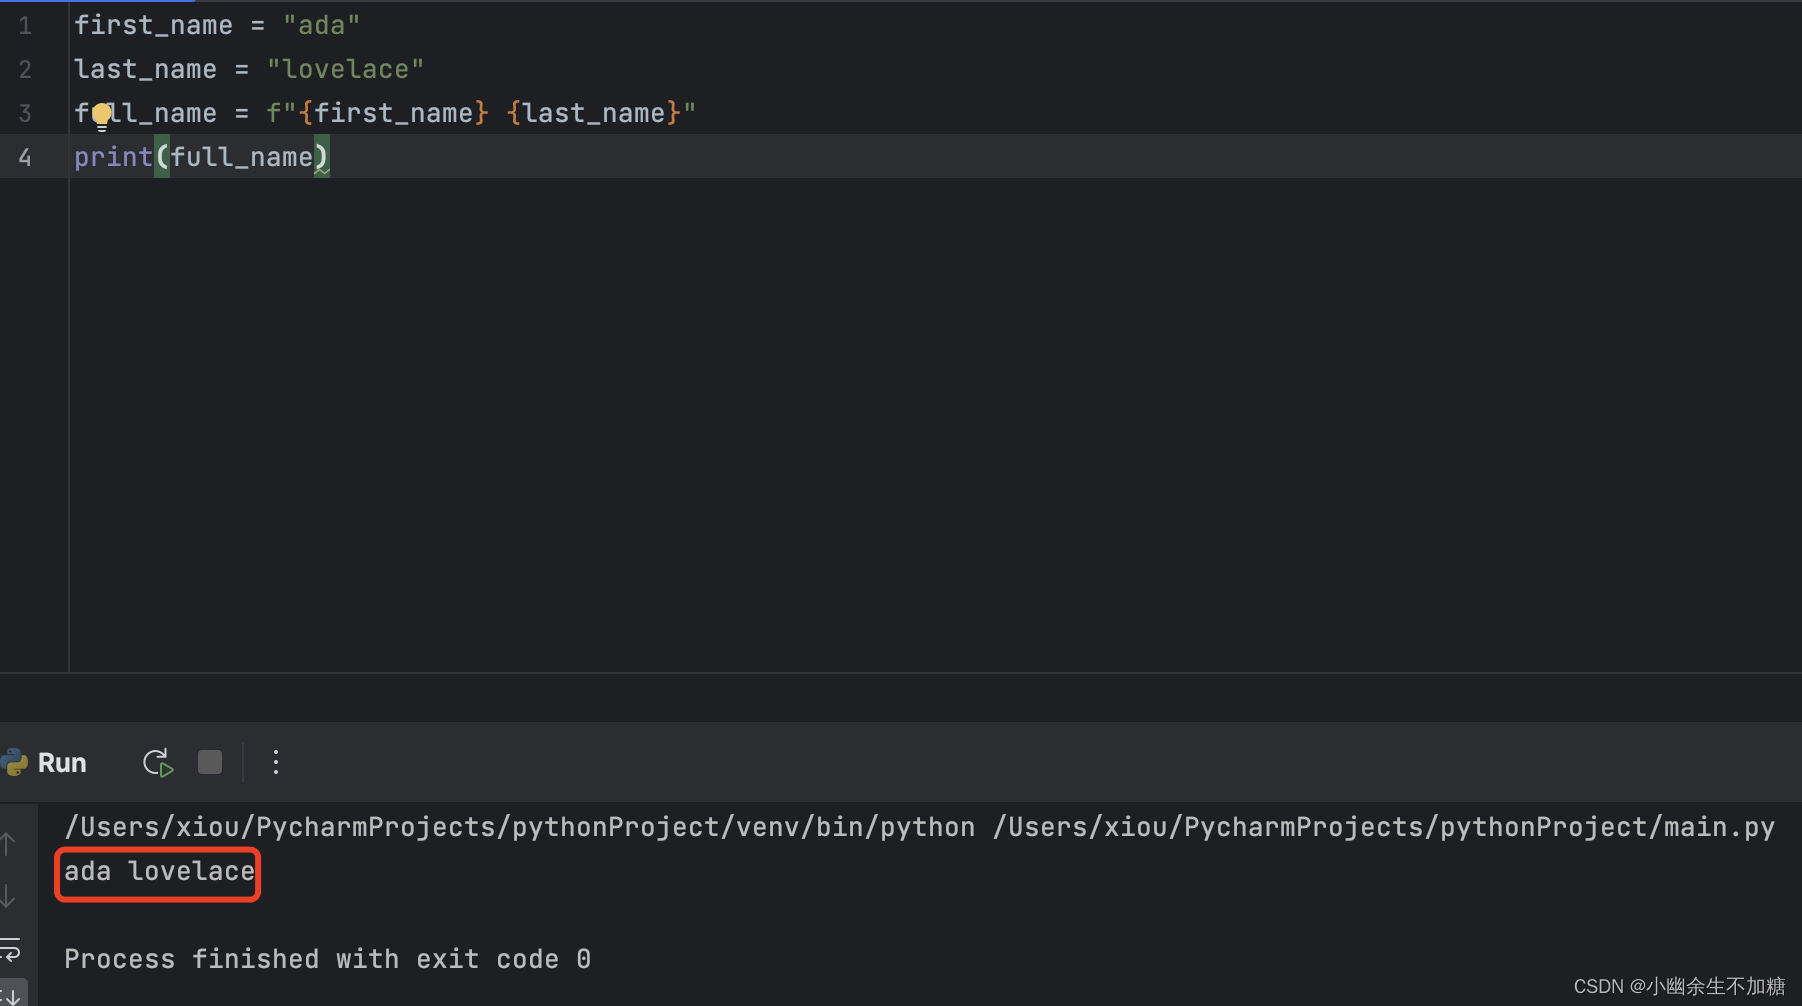Screen dimensions: 1802x1006
Task: Click the yellow lightbulb quick-fix icon
Action: pos(102,118)
